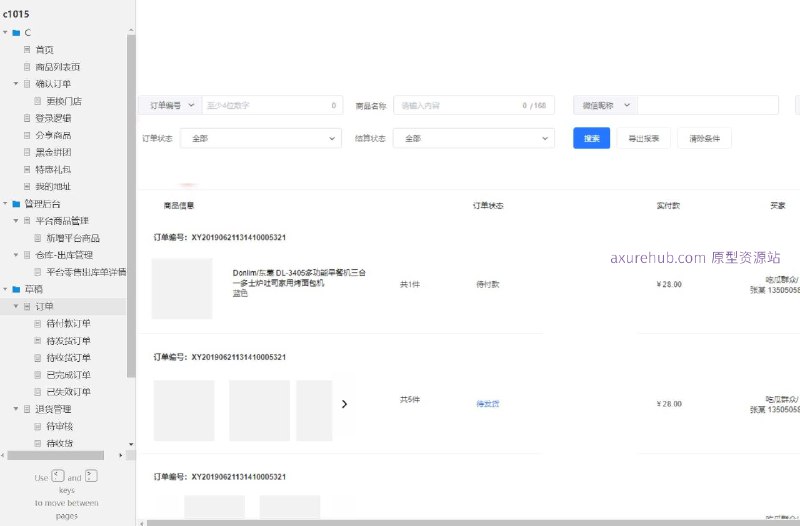The width and height of the screenshot is (800, 526).
Task: Open the 已完成订单 page
Action: (68, 374)
